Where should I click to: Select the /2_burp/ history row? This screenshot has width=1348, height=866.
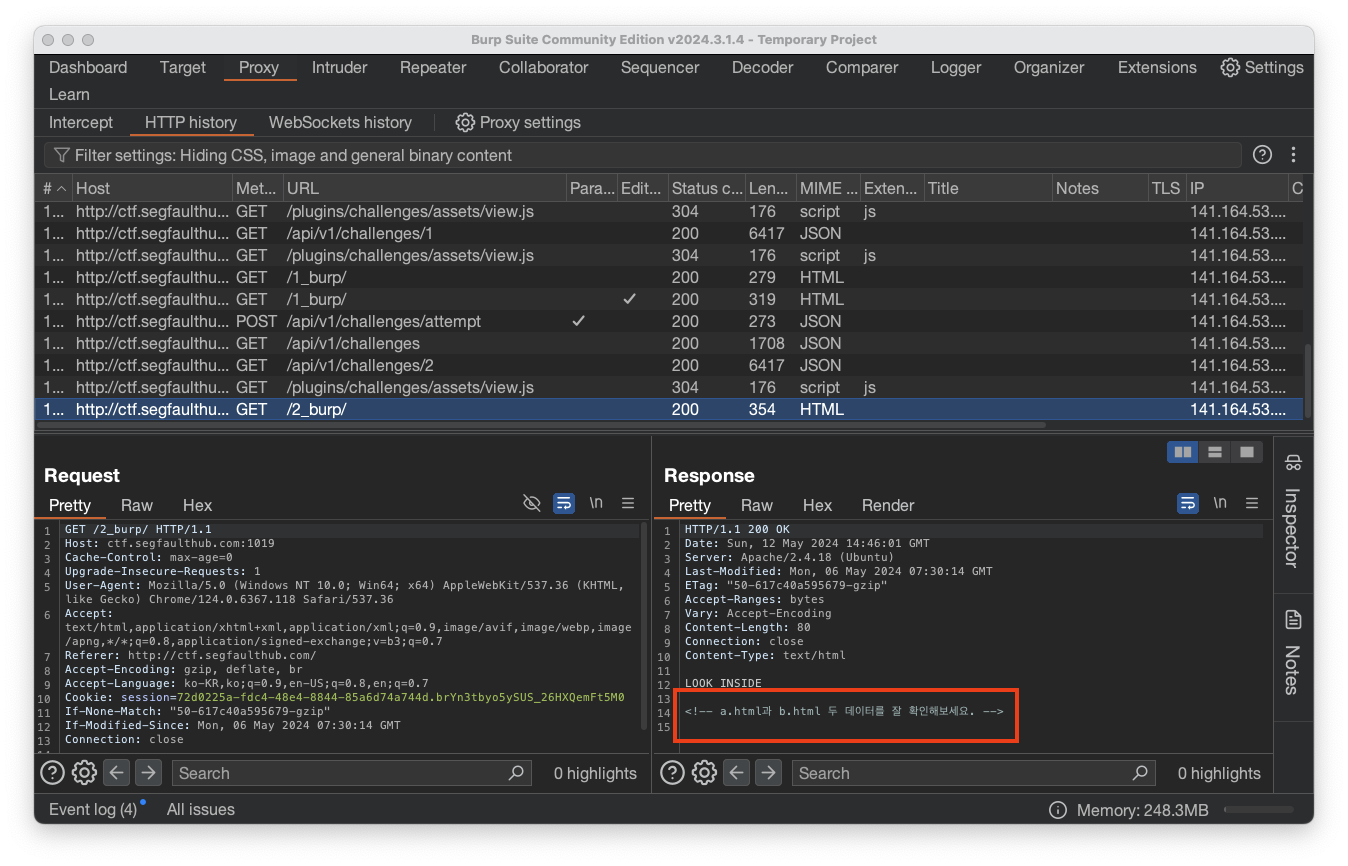(669, 409)
